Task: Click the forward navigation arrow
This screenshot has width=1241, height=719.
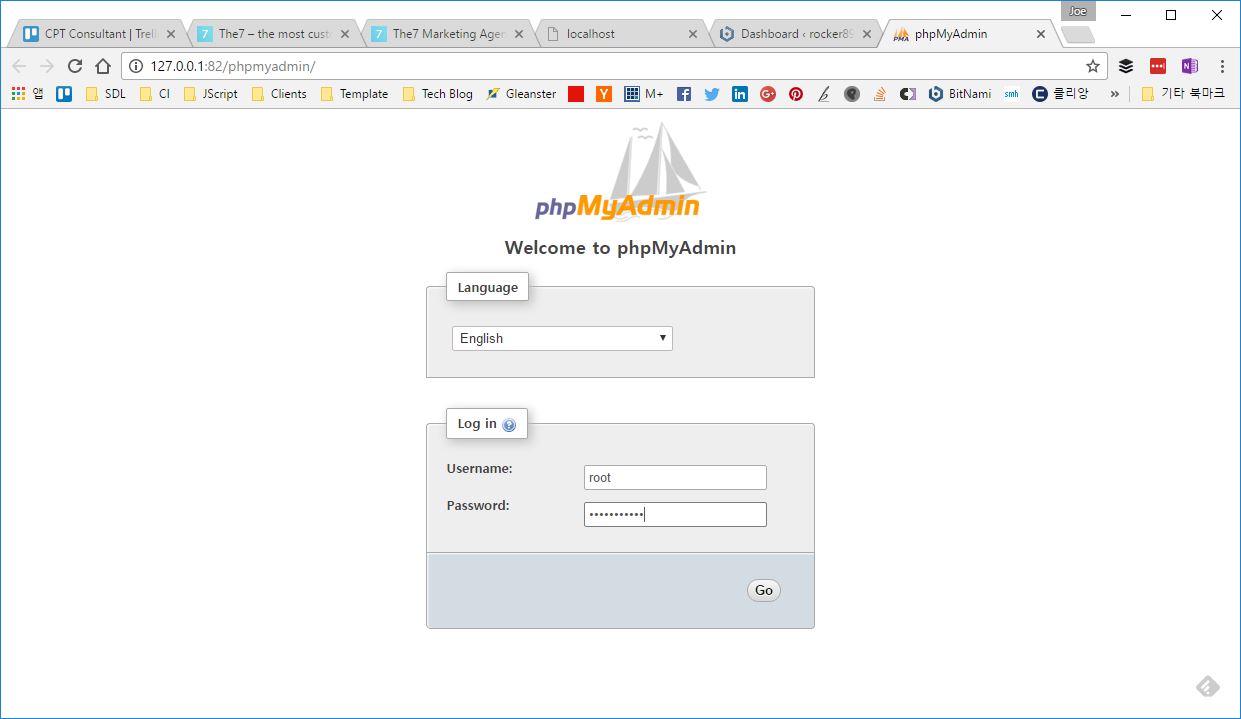Action: [46, 66]
